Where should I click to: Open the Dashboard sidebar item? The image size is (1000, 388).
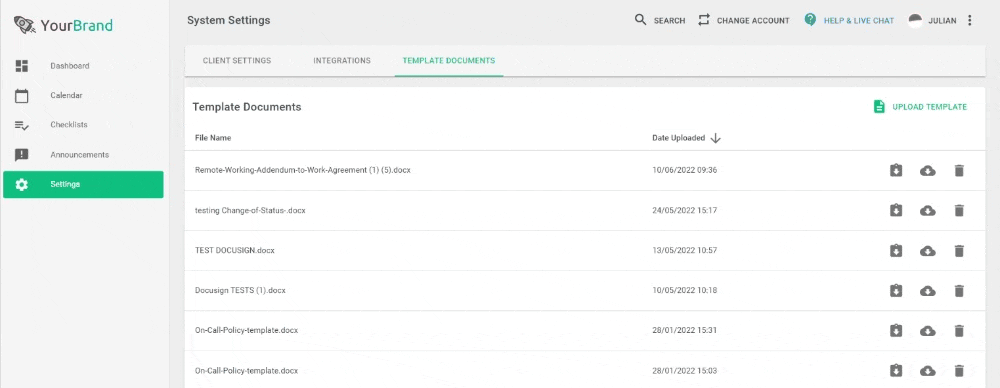[83, 66]
